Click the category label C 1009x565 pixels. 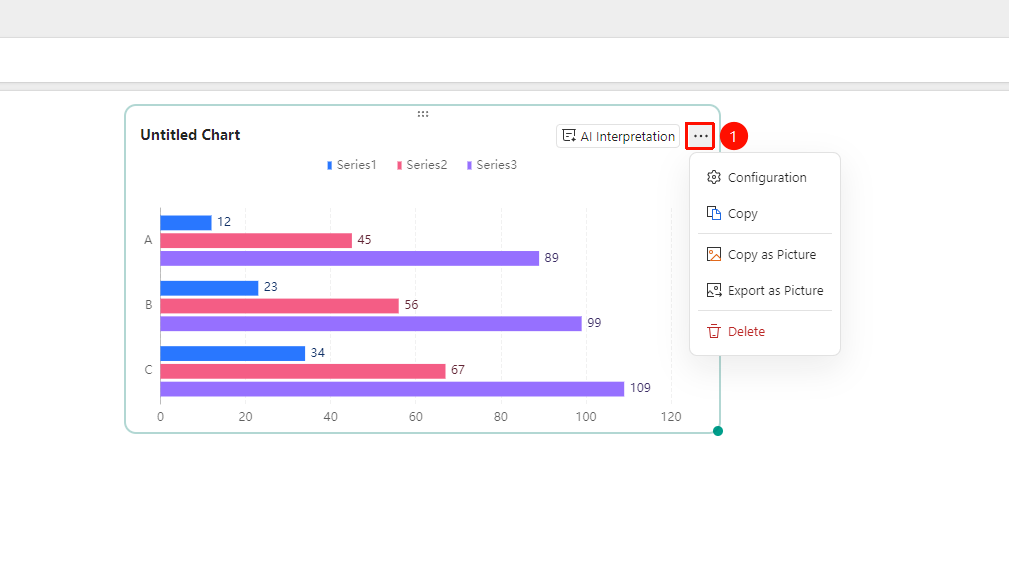(x=149, y=370)
